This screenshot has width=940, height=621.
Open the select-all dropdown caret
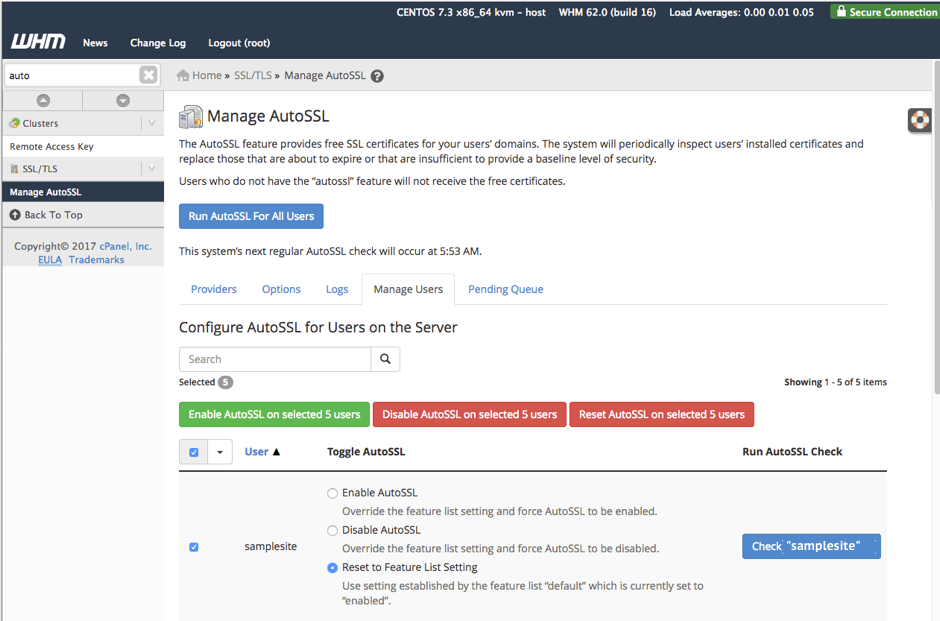[220, 452]
